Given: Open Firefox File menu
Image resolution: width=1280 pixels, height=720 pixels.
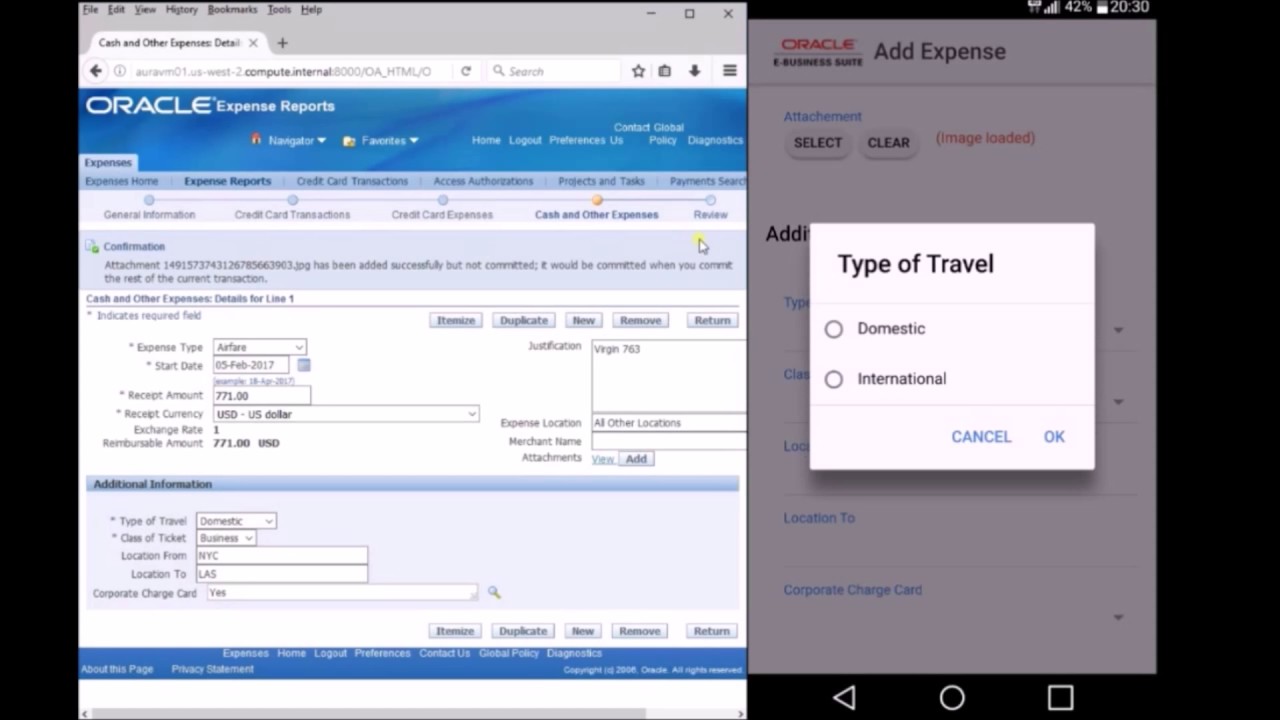Looking at the screenshot, I should tap(90, 9).
